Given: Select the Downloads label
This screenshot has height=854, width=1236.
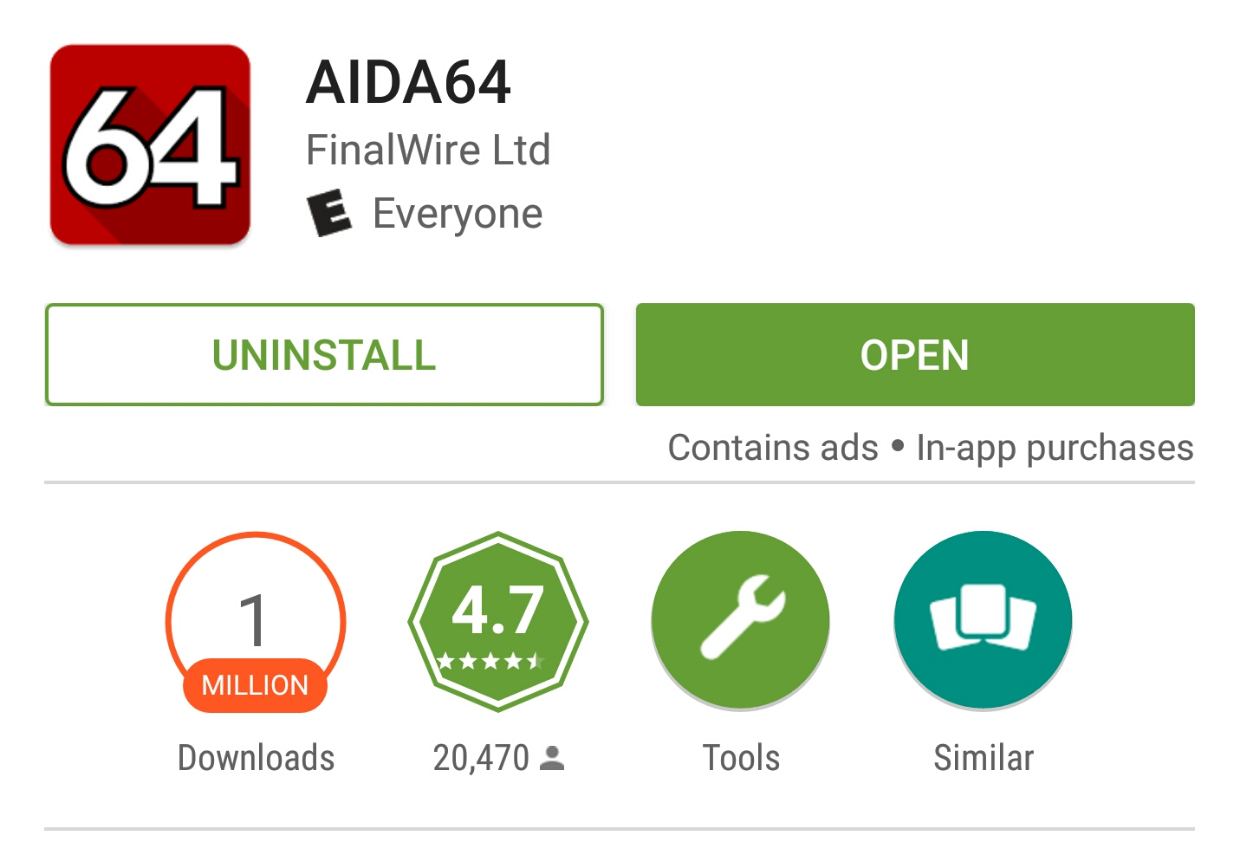Looking at the screenshot, I should [x=256, y=758].
